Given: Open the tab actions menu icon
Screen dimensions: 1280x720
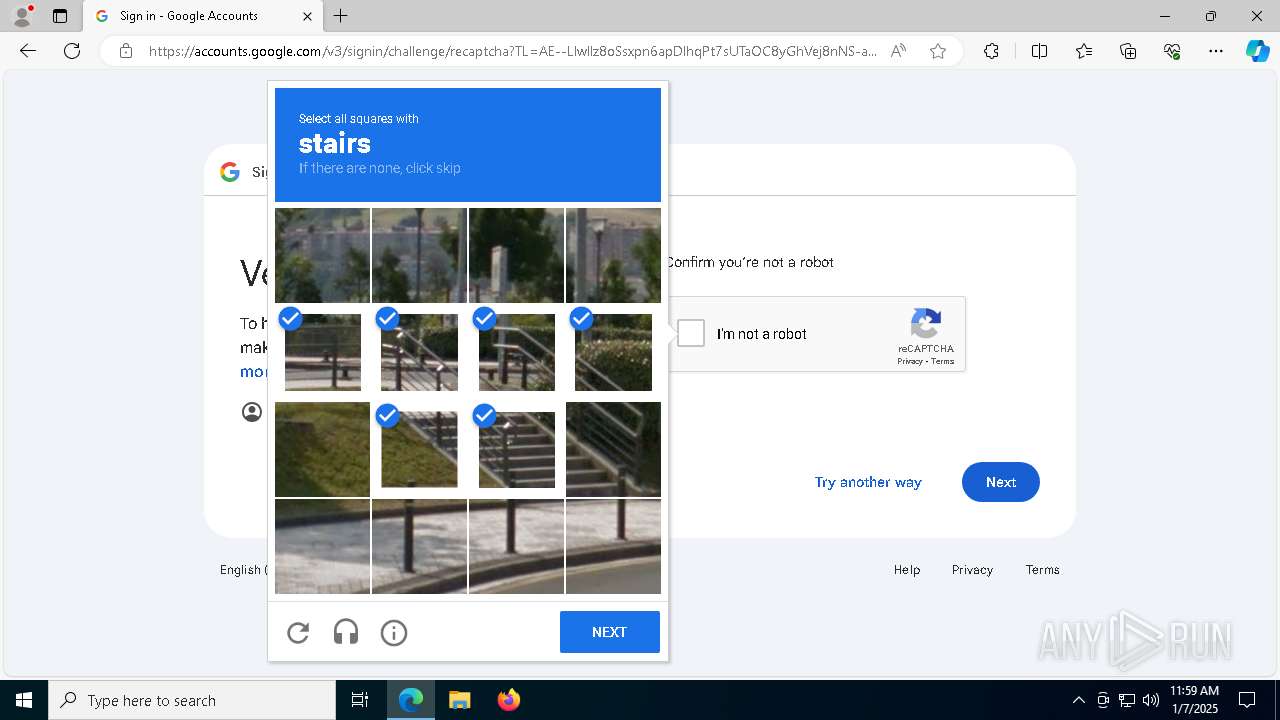Looking at the screenshot, I should point(60,16).
